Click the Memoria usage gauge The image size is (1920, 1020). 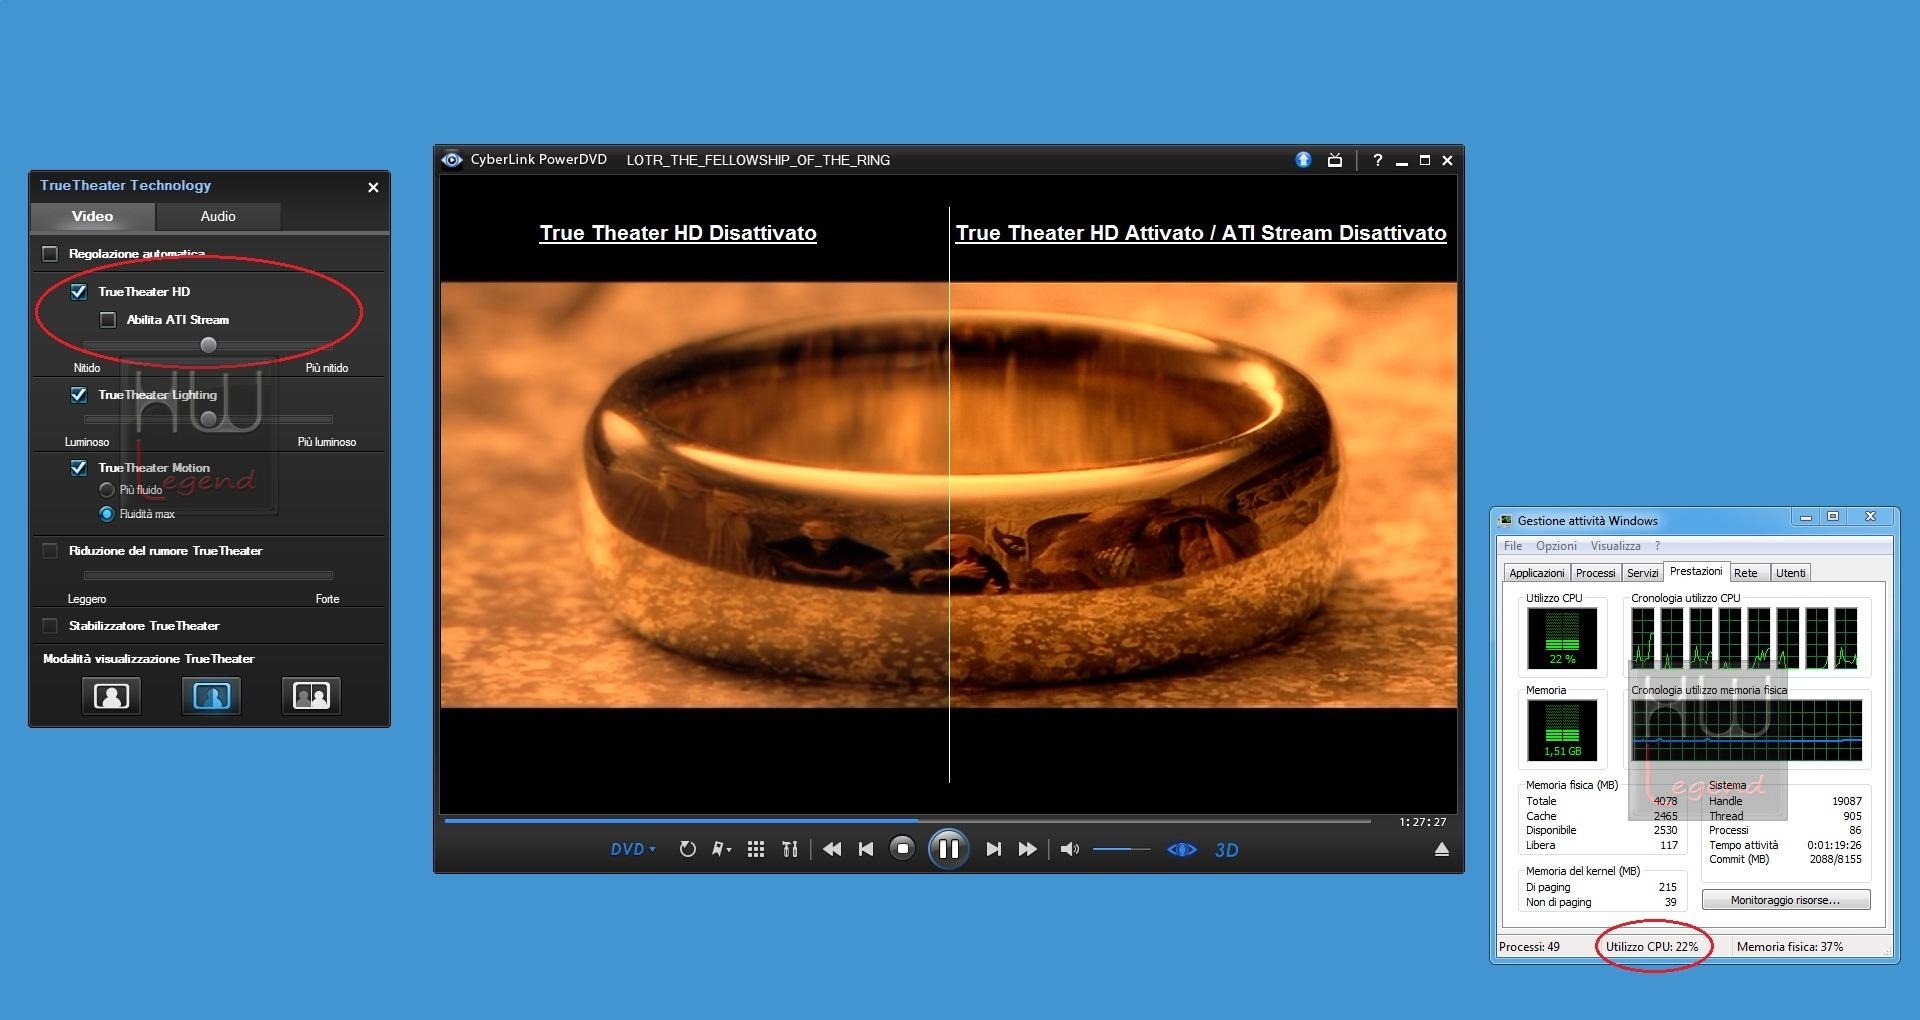pos(1562,730)
